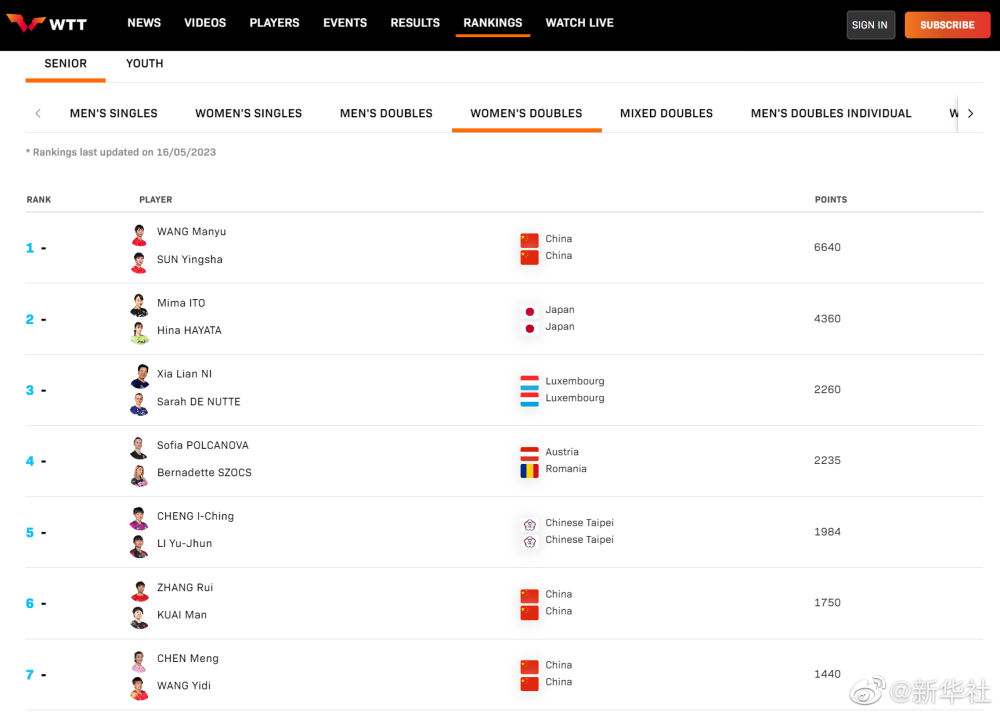Click SUN Yingsha's avatar photo
This screenshot has width=1000, height=716.
pos(140,262)
